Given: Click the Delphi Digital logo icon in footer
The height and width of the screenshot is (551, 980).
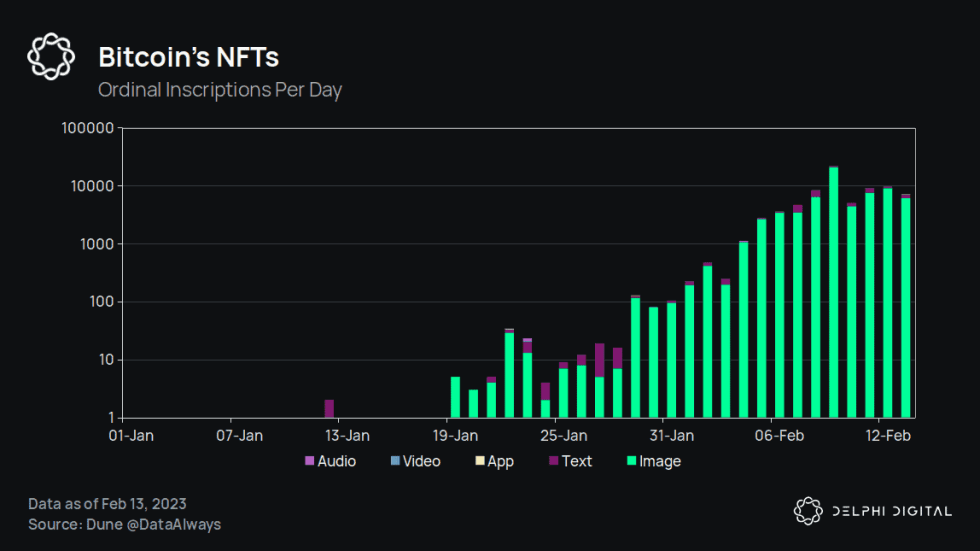Looking at the screenshot, I should coord(808,511).
